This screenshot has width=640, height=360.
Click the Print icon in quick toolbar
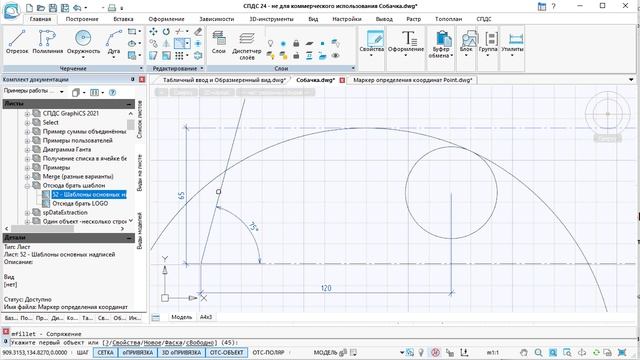112,7
